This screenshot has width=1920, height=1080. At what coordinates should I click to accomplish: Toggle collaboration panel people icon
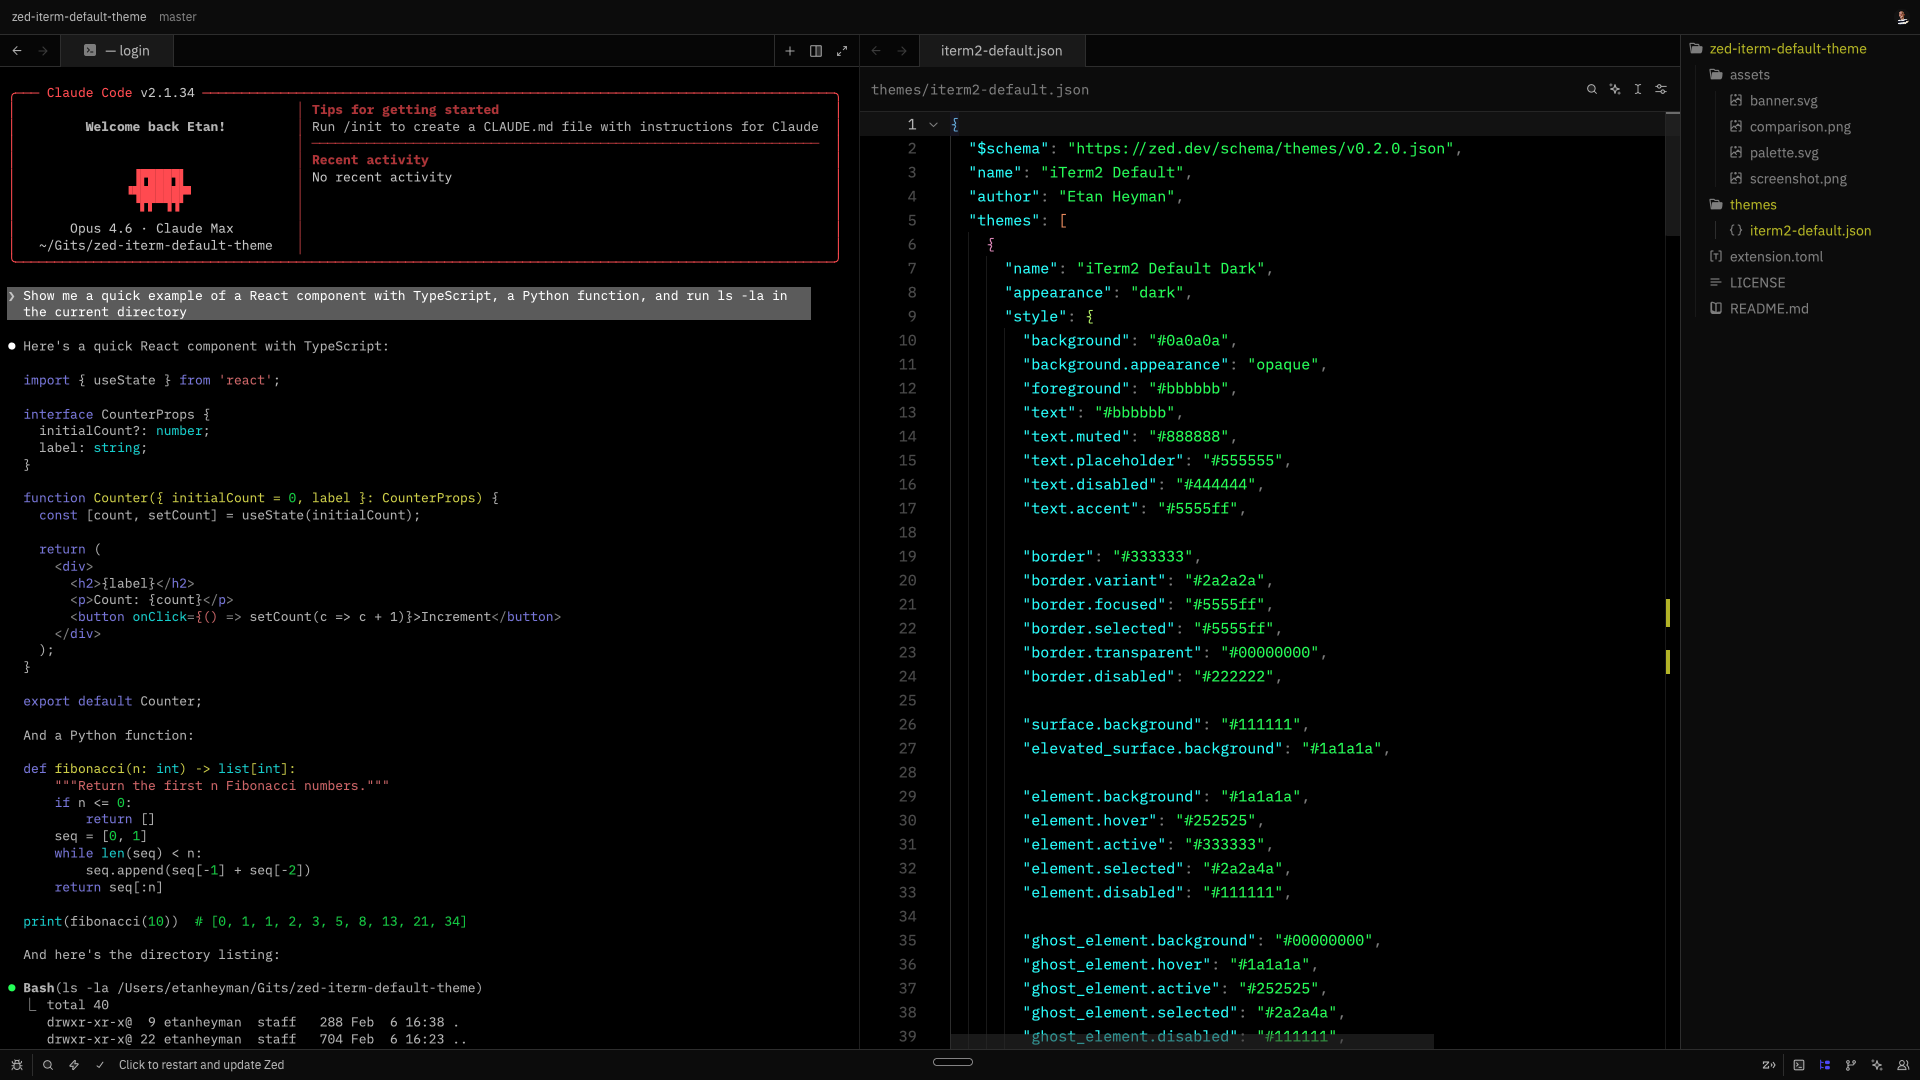click(x=1903, y=1065)
